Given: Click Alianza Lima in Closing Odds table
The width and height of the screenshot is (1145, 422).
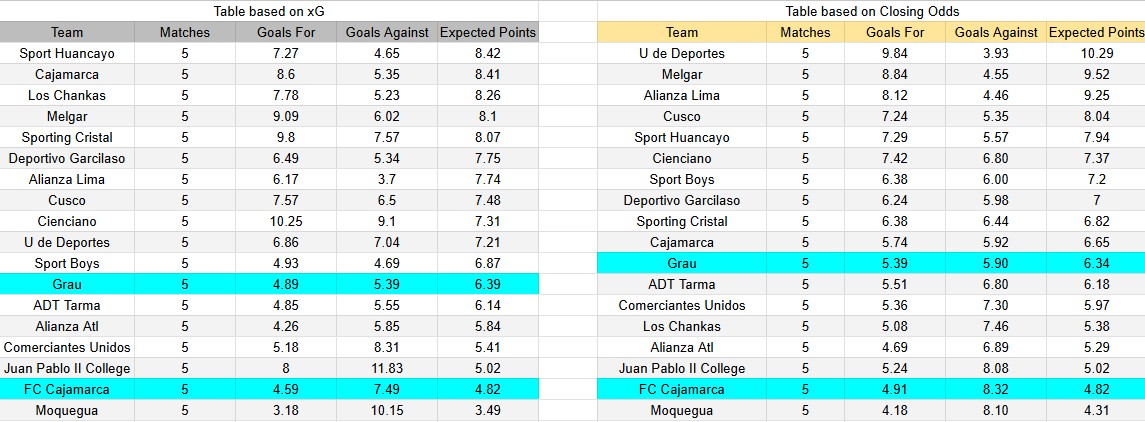Looking at the screenshot, I should (x=681, y=95).
